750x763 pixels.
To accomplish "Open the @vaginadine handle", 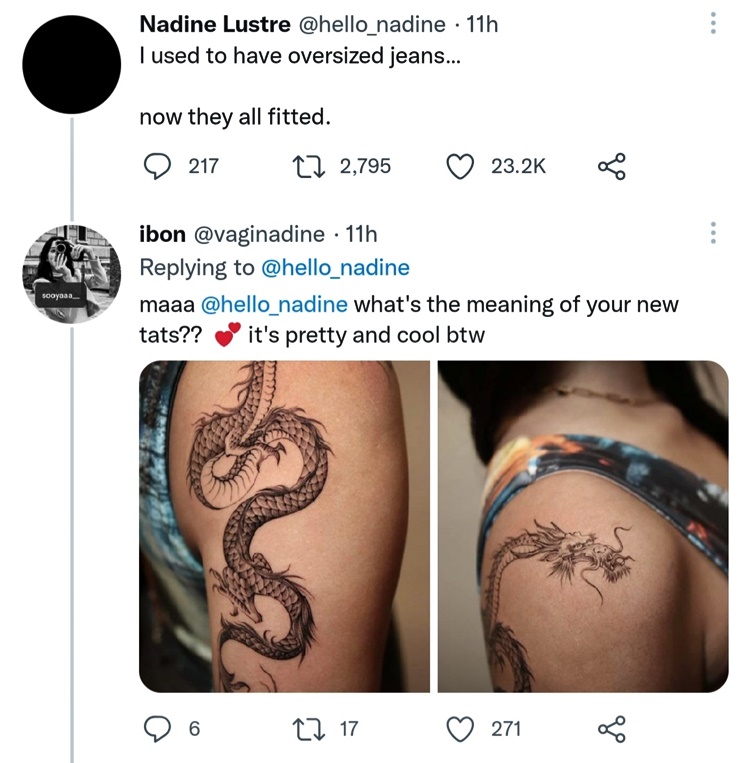I will pyautogui.click(x=258, y=234).
